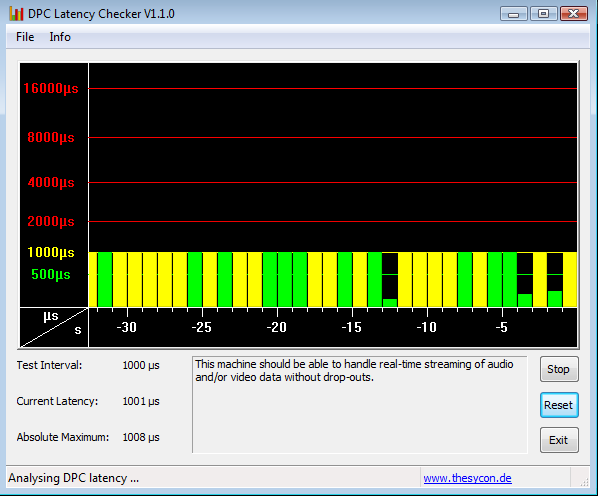Minimize the DPC Latency Checker window
This screenshot has height=496, width=598.
[x=514, y=14]
